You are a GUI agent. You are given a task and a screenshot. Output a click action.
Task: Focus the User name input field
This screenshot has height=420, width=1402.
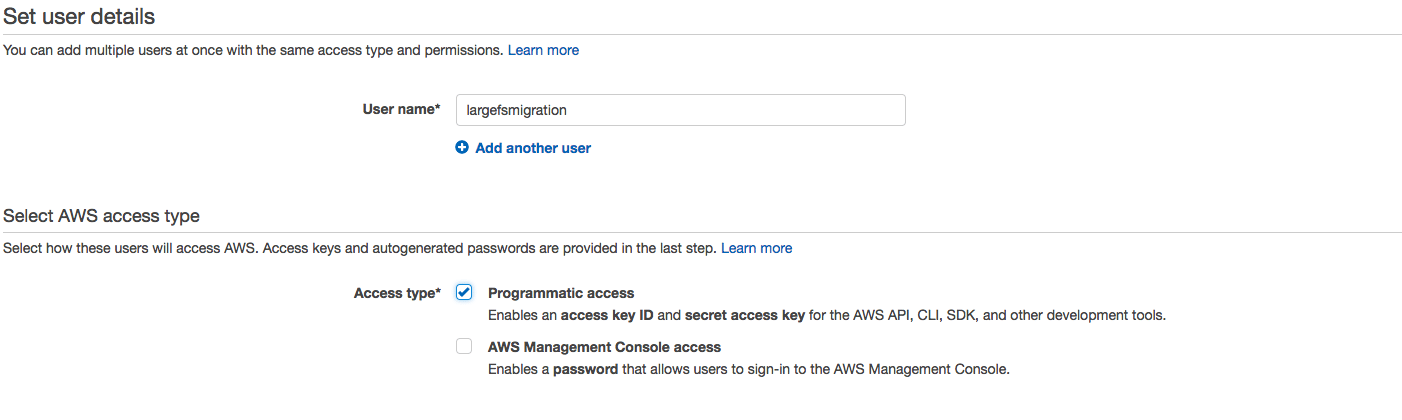(x=680, y=110)
